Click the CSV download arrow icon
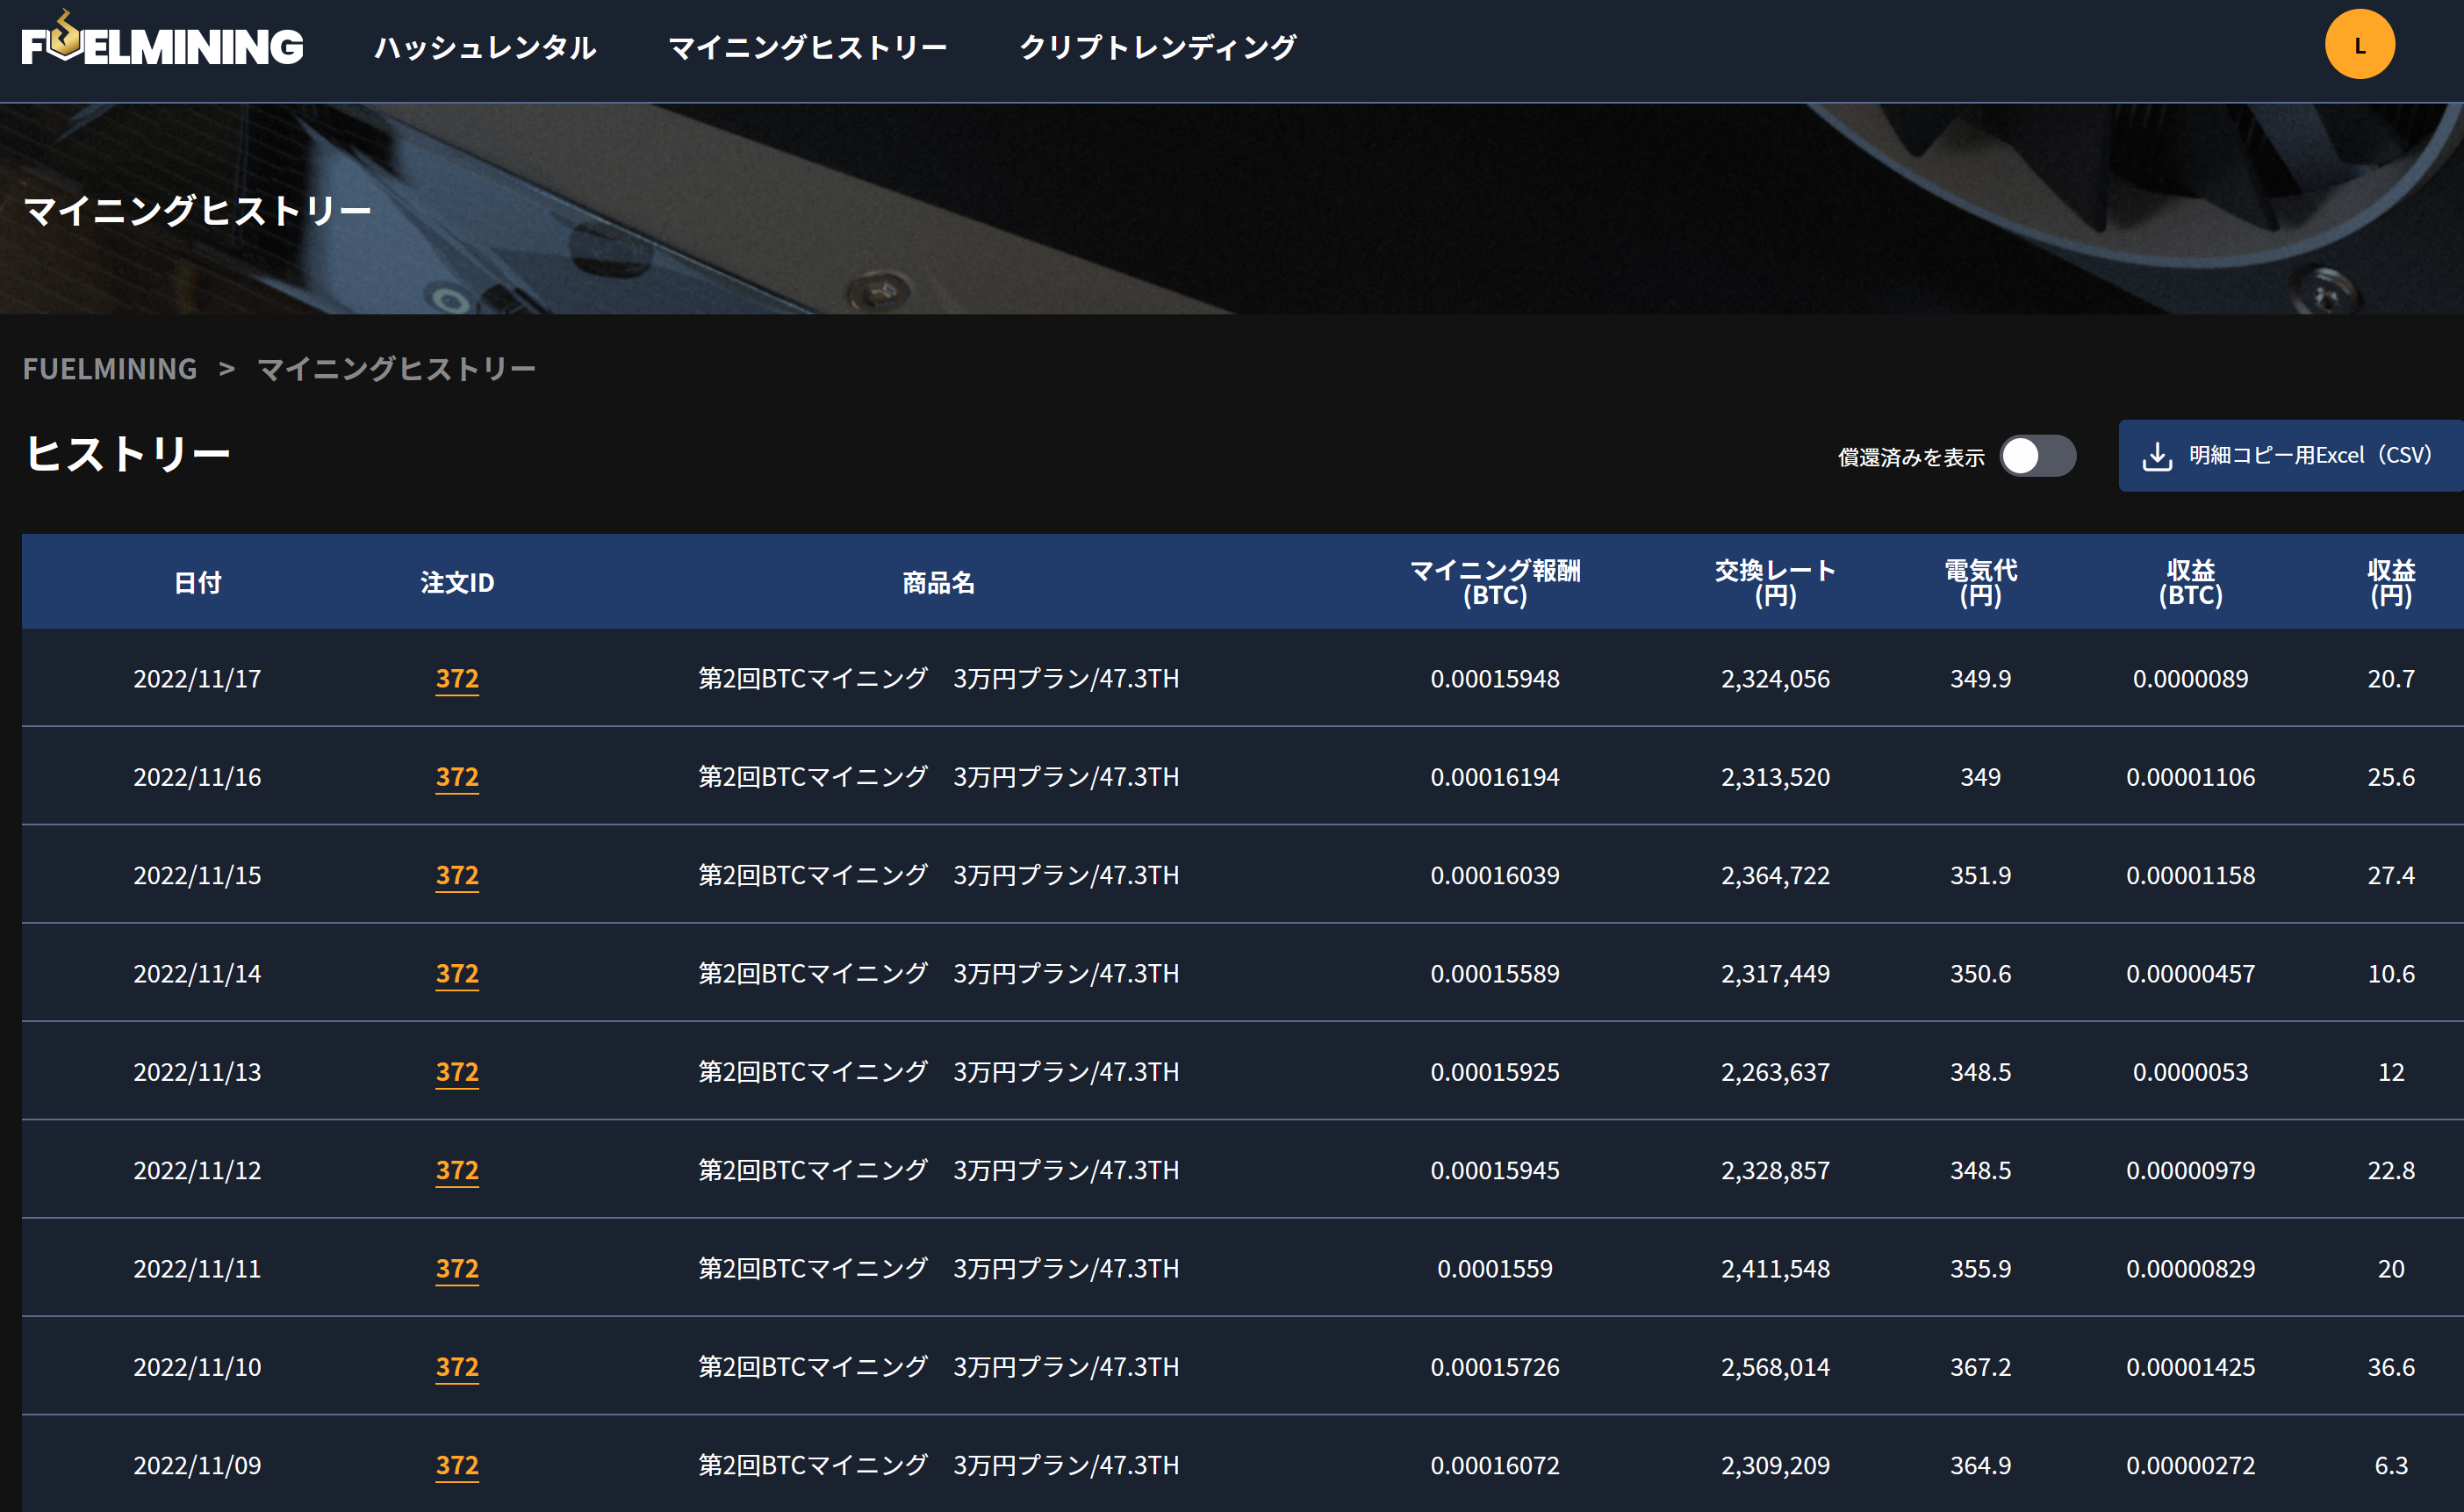 [x=2156, y=456]
